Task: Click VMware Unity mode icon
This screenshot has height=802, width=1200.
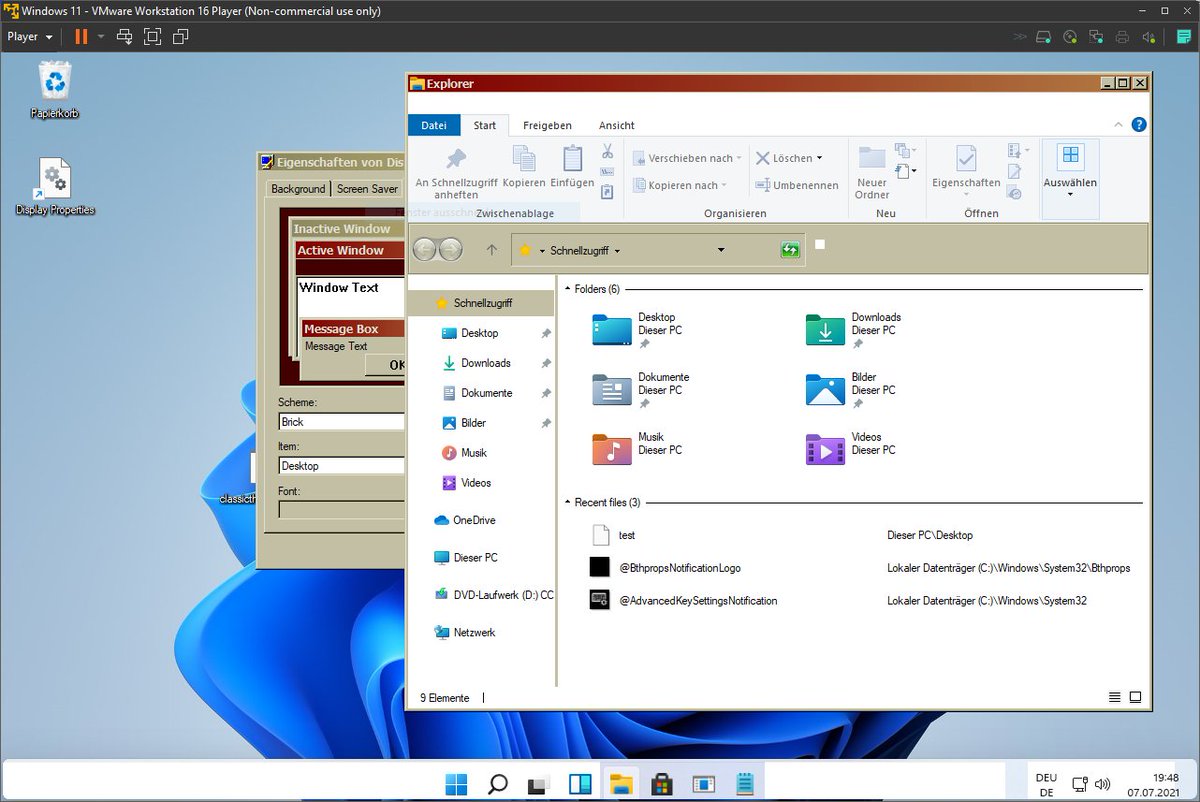Action: 180,37
